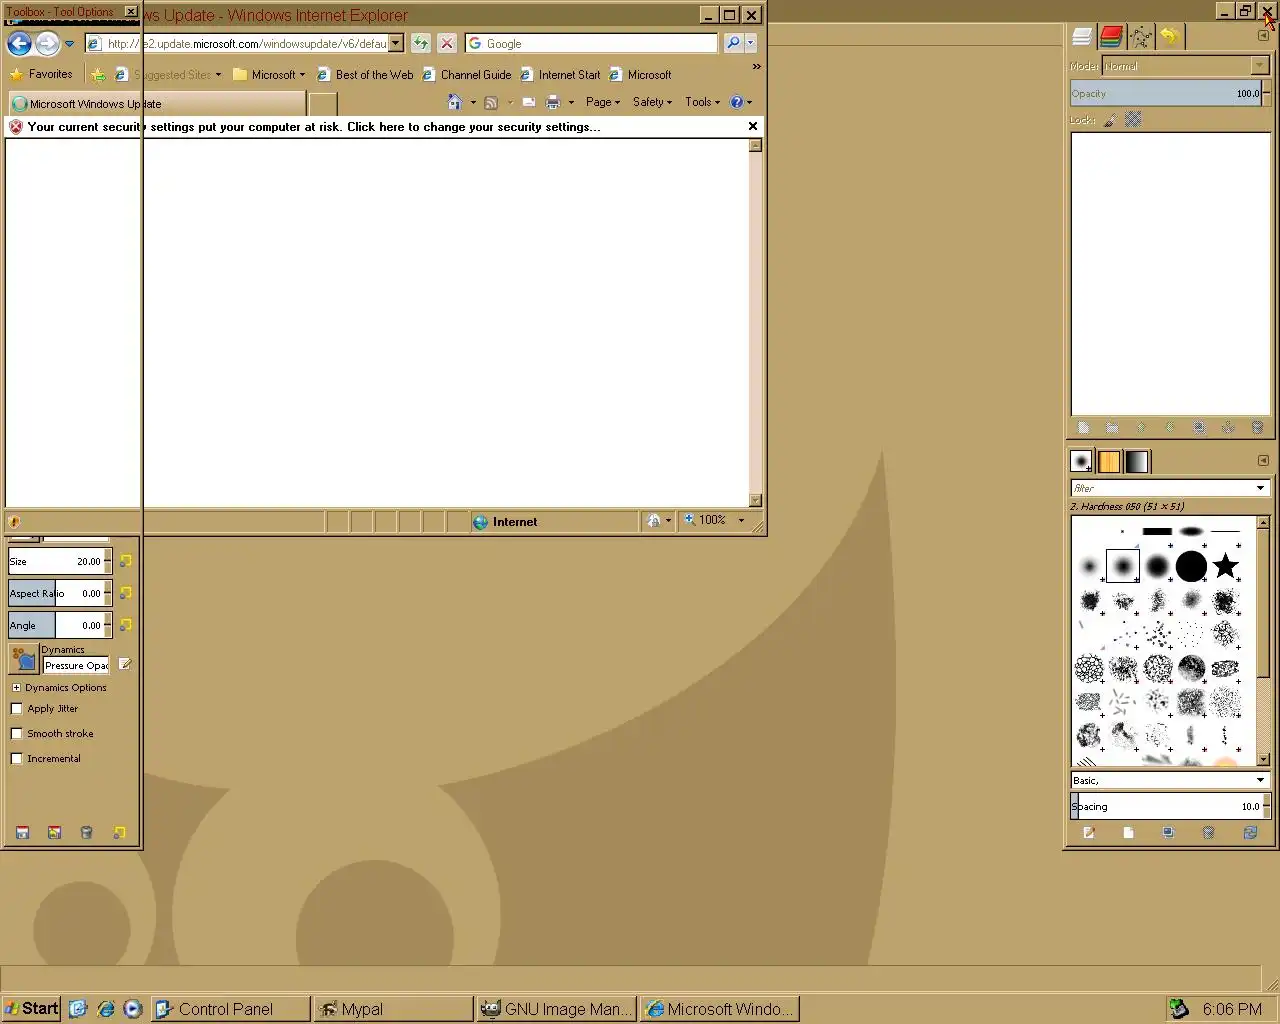Click the Internet Explorer Refresh icon
The width and height of the screenshot is (1280, 1024).
tap(421, 43)
